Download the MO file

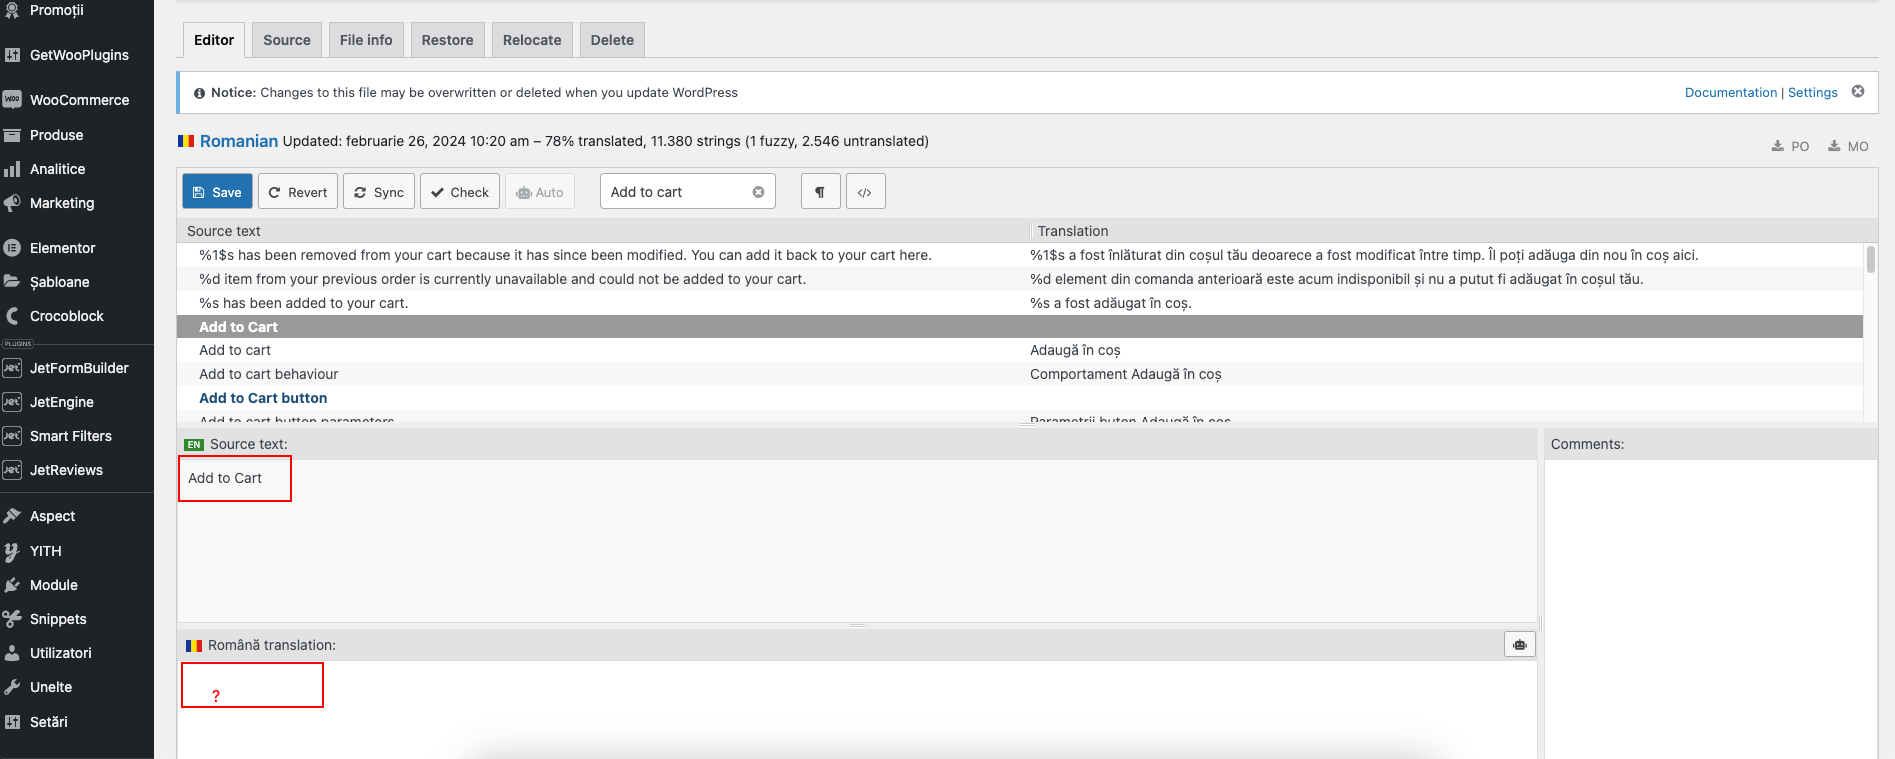(x=1848, y=146)
